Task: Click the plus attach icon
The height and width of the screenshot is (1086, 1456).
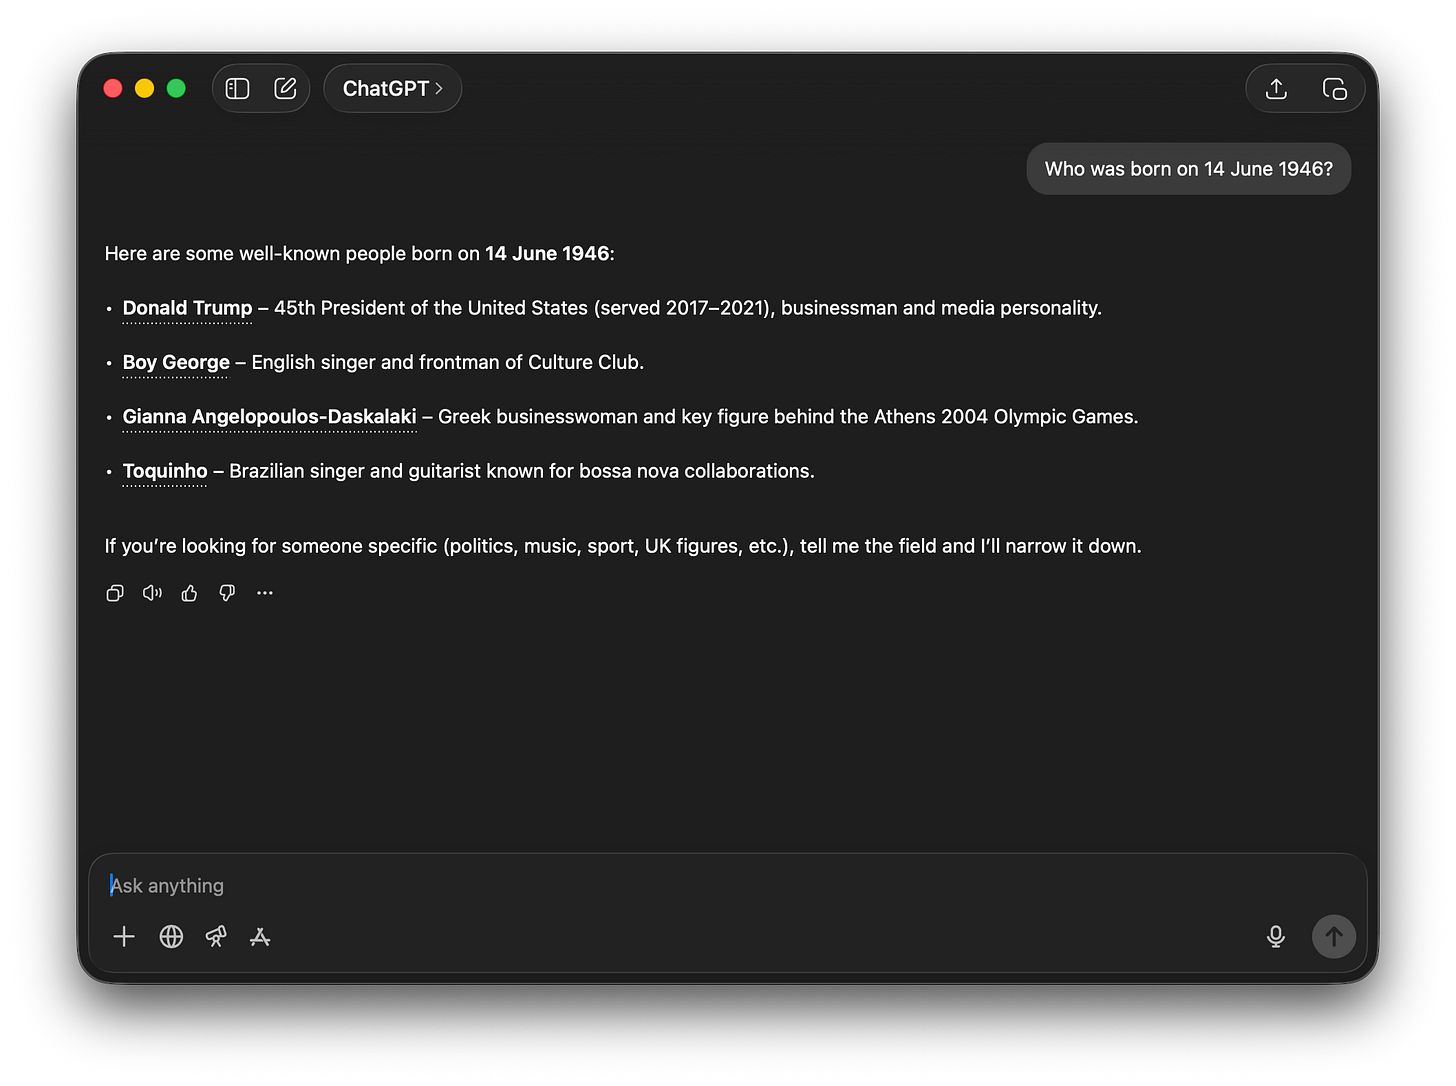Action: 124,937
